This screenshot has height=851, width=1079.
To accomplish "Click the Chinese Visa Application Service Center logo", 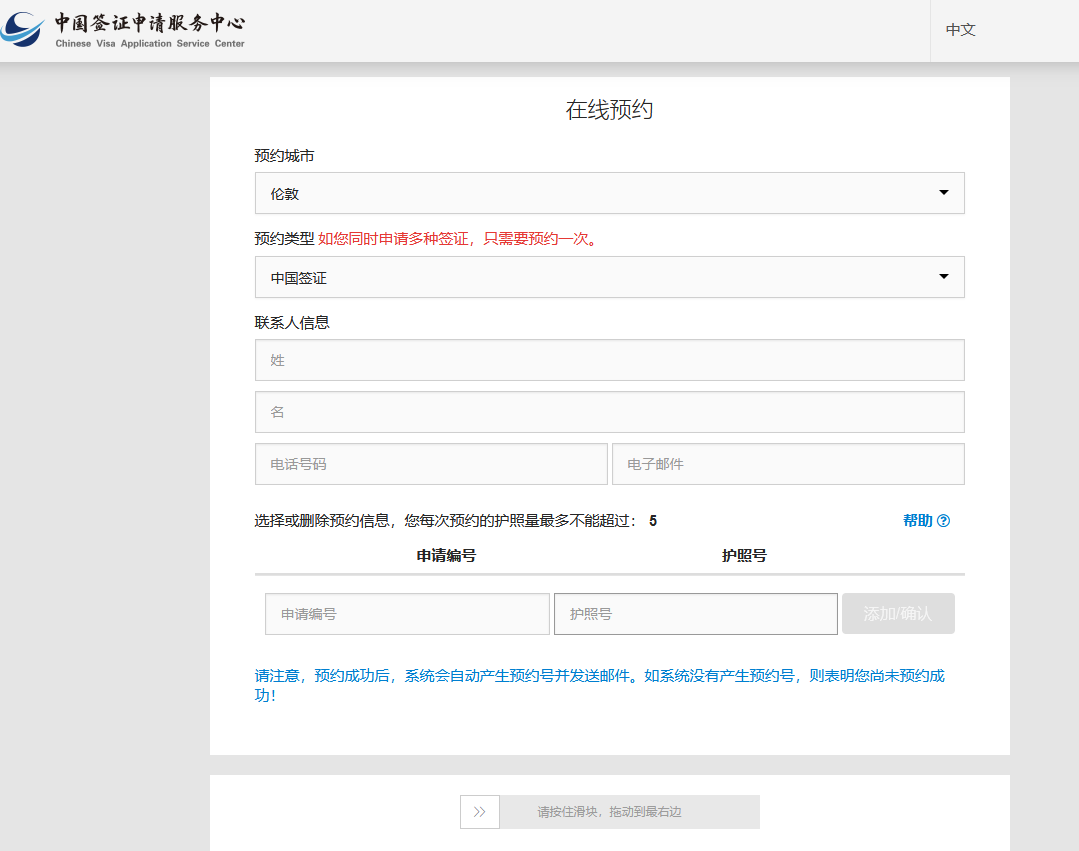I will (123, 30).
